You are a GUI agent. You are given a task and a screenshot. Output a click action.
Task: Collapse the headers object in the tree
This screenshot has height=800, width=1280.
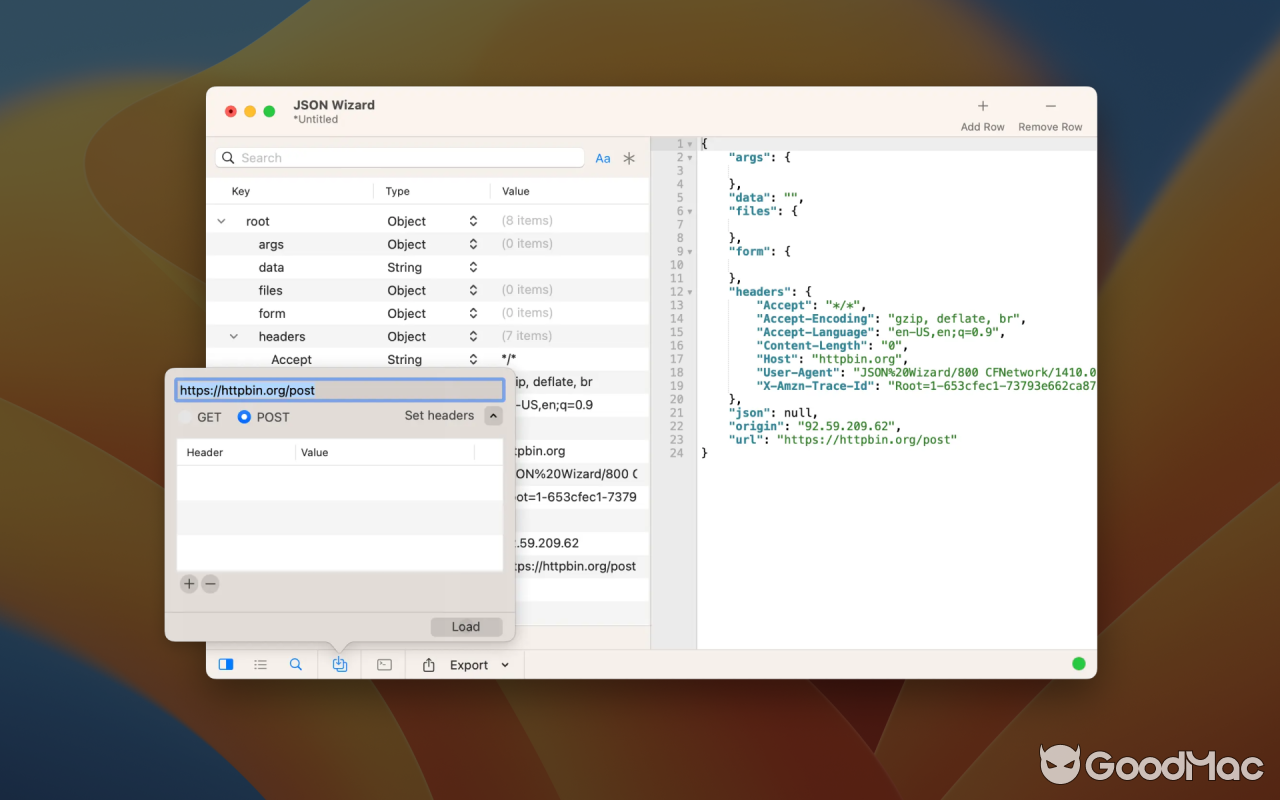(234, 336)
